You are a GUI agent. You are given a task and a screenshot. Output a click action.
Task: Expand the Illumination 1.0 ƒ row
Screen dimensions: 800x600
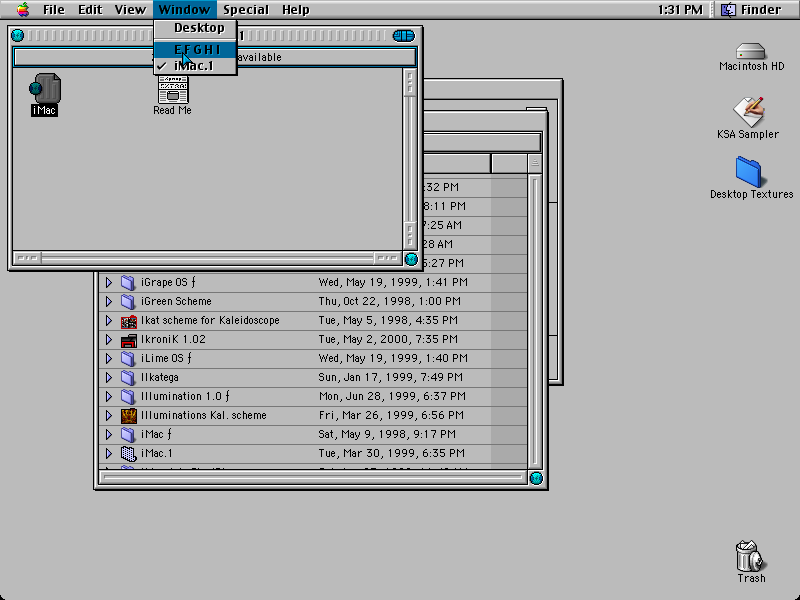tap(108, 396)
